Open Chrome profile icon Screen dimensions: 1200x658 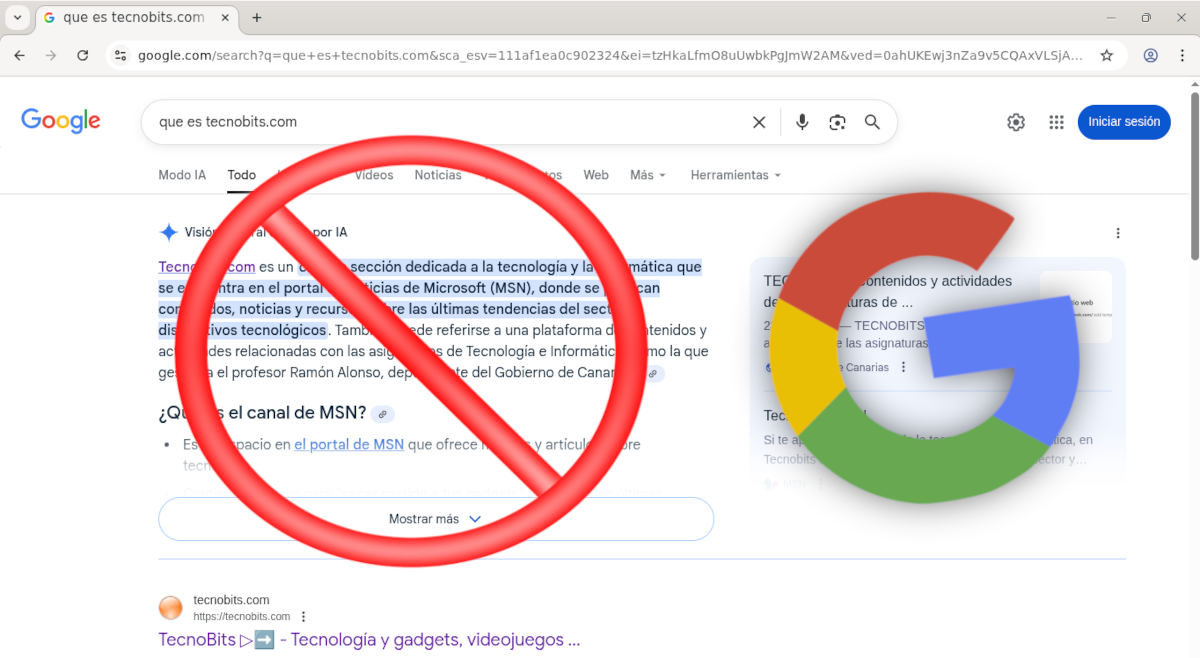[x=1151, y=56]
